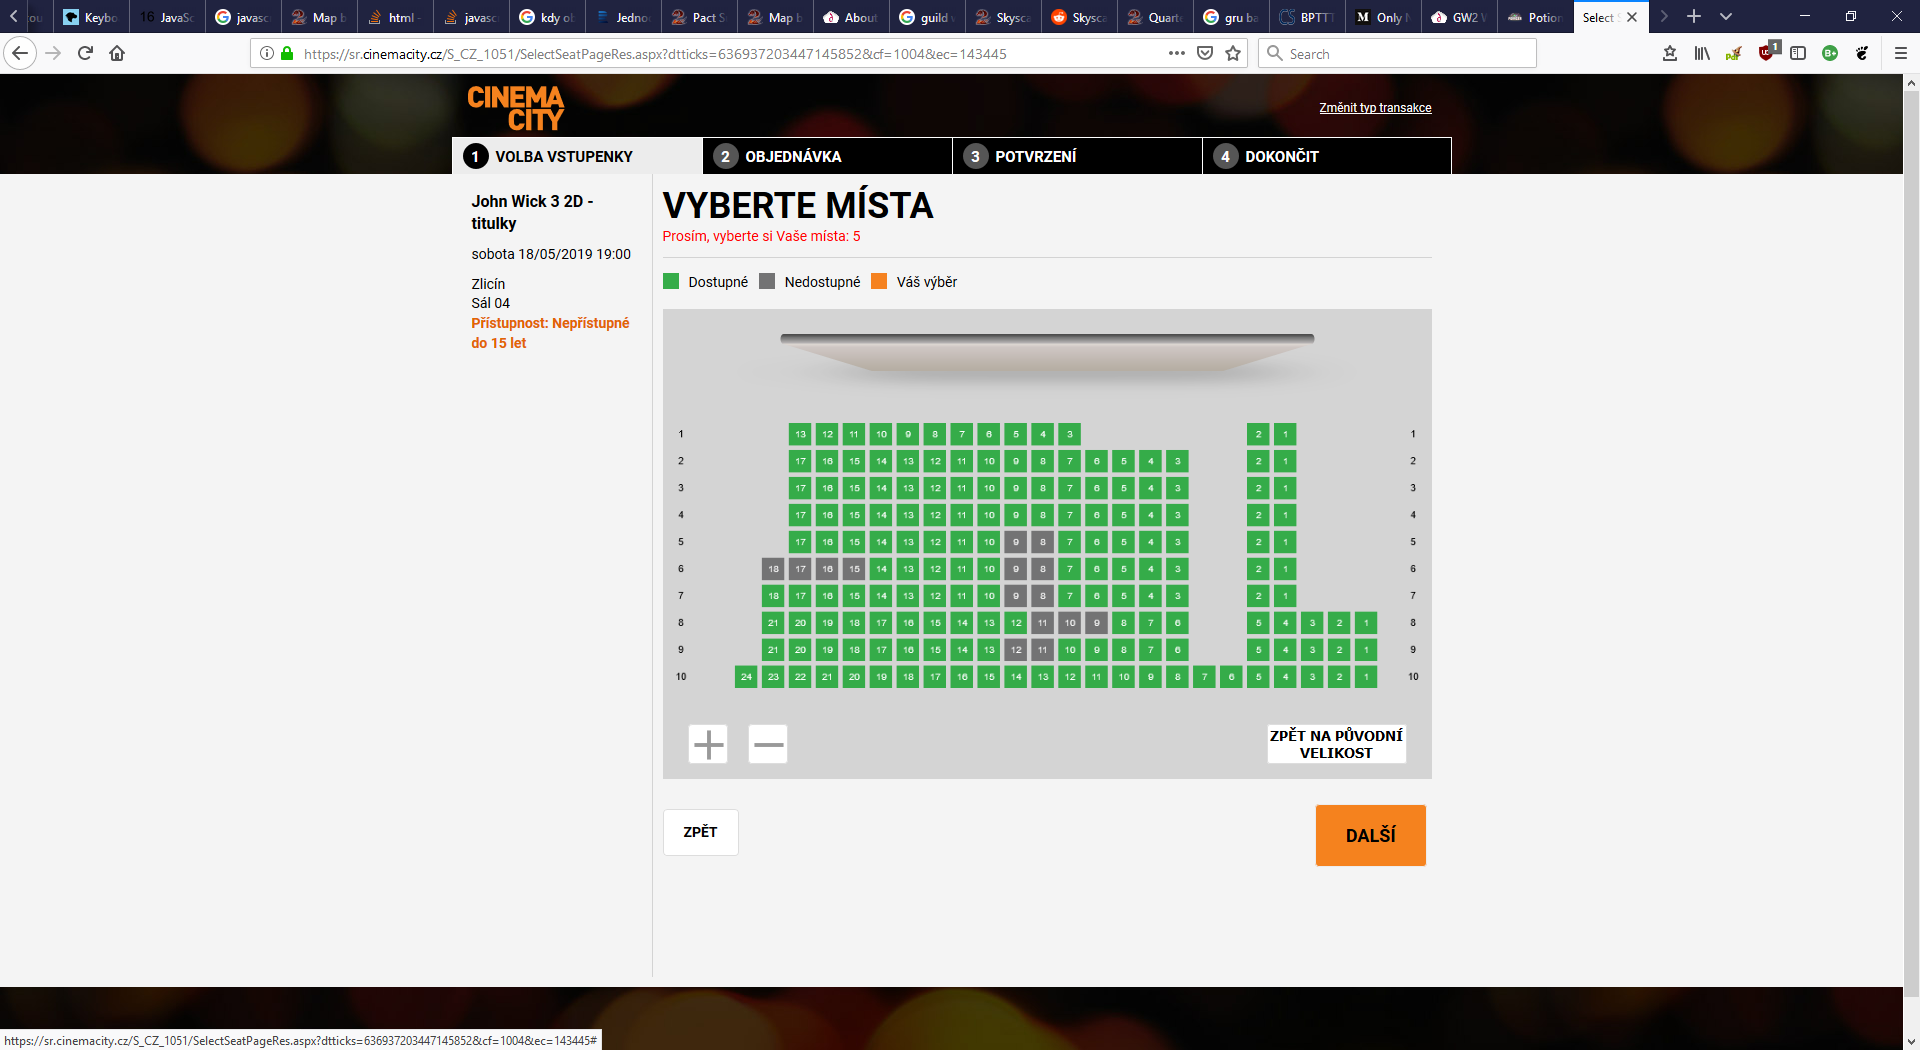Screen dimensions: 1920x1050
Task: Select seat 13 in row 1
Action: tap(800, 434)
